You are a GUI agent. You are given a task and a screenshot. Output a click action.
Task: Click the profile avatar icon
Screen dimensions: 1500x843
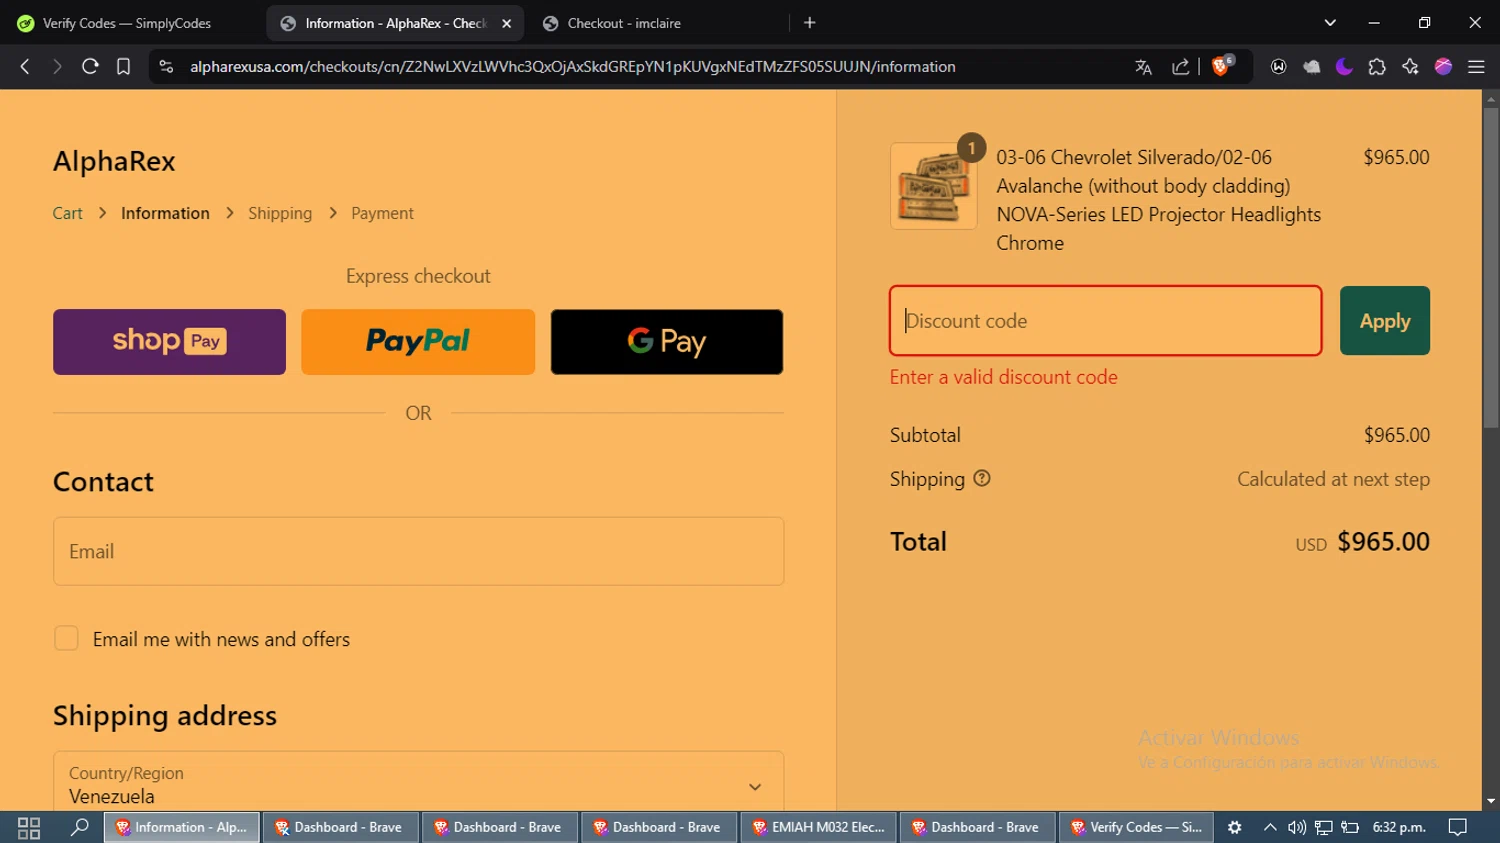coord(1443,67)
